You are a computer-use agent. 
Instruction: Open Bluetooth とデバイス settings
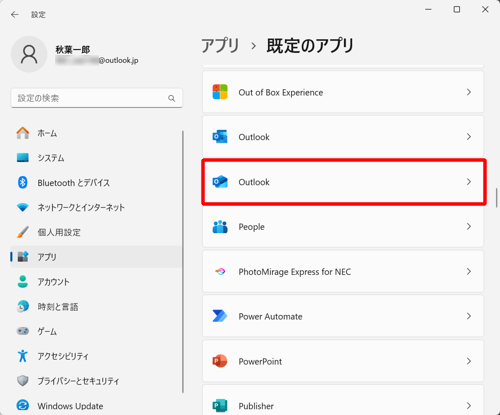click(96, 183)
